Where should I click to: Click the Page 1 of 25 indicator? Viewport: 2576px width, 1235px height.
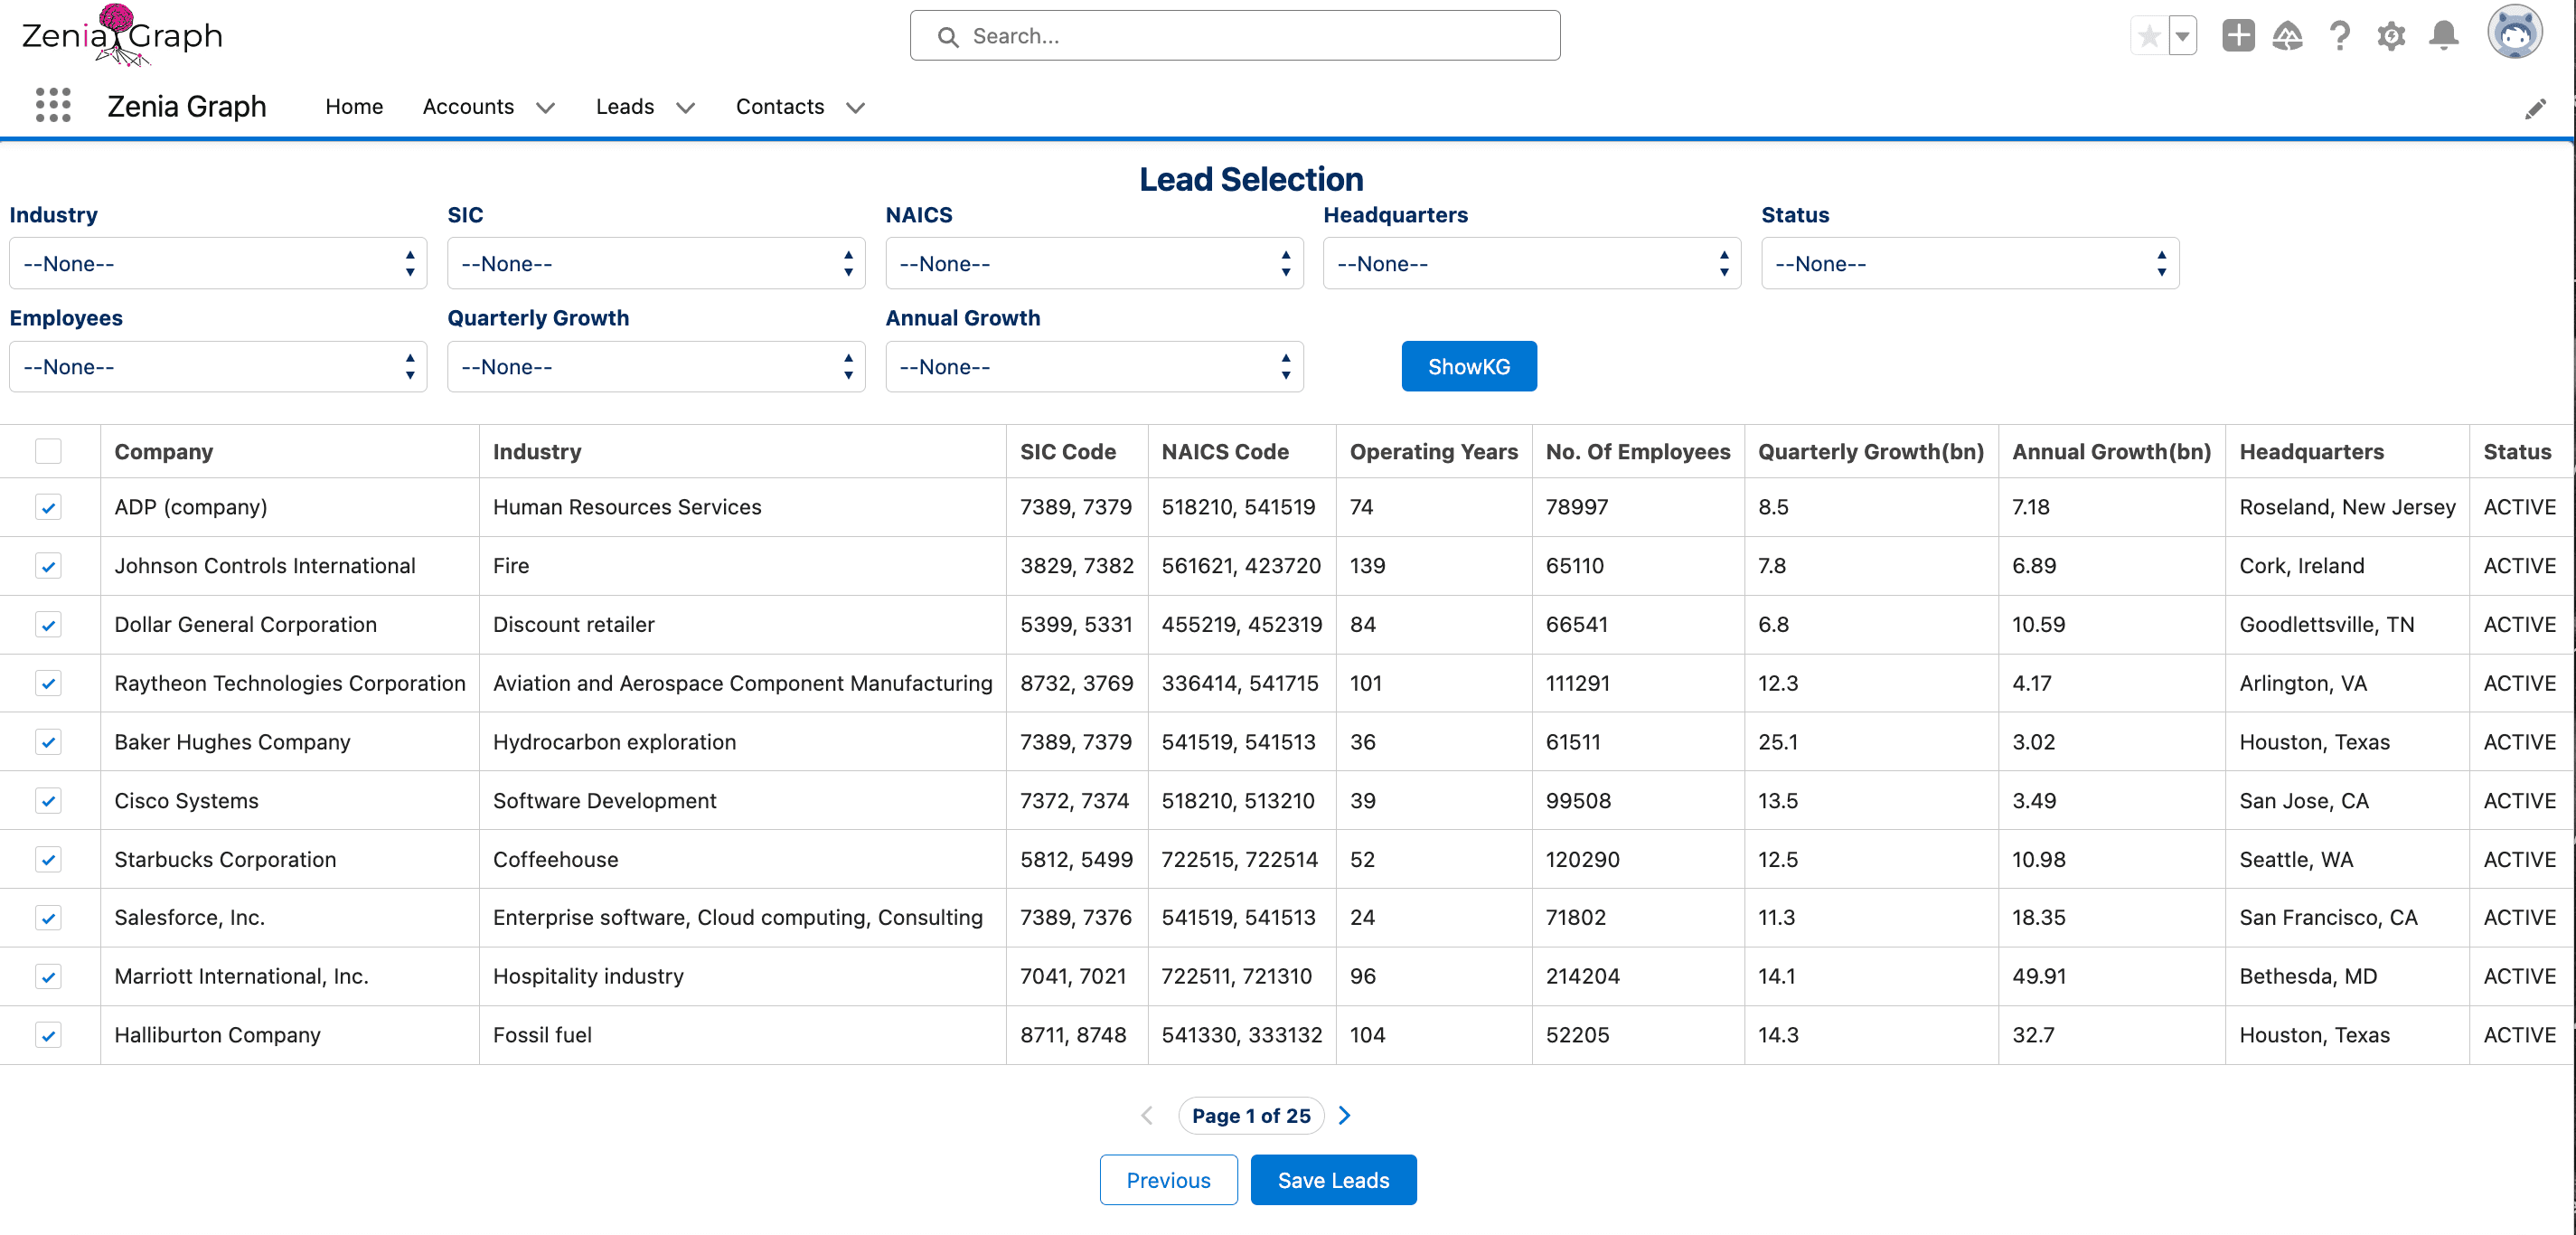click(1251, 1116)
